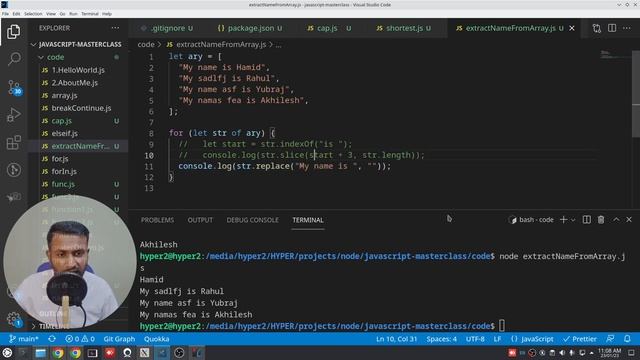Open the File menu
640x360 pixels.
(5, 14)
